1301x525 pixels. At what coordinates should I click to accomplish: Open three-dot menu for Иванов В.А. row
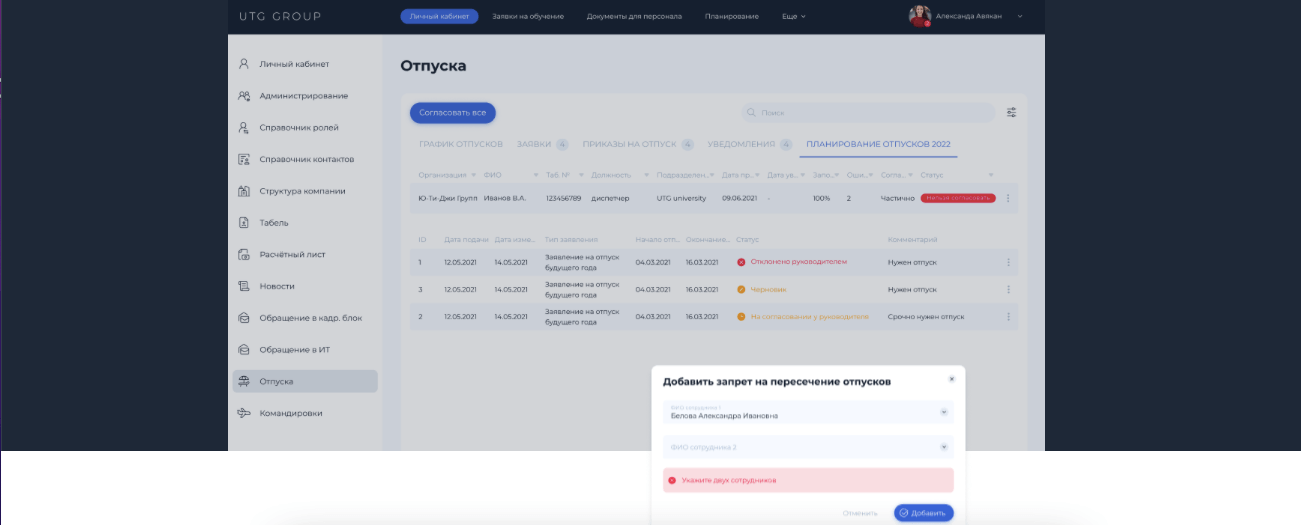coord(1007,198)
